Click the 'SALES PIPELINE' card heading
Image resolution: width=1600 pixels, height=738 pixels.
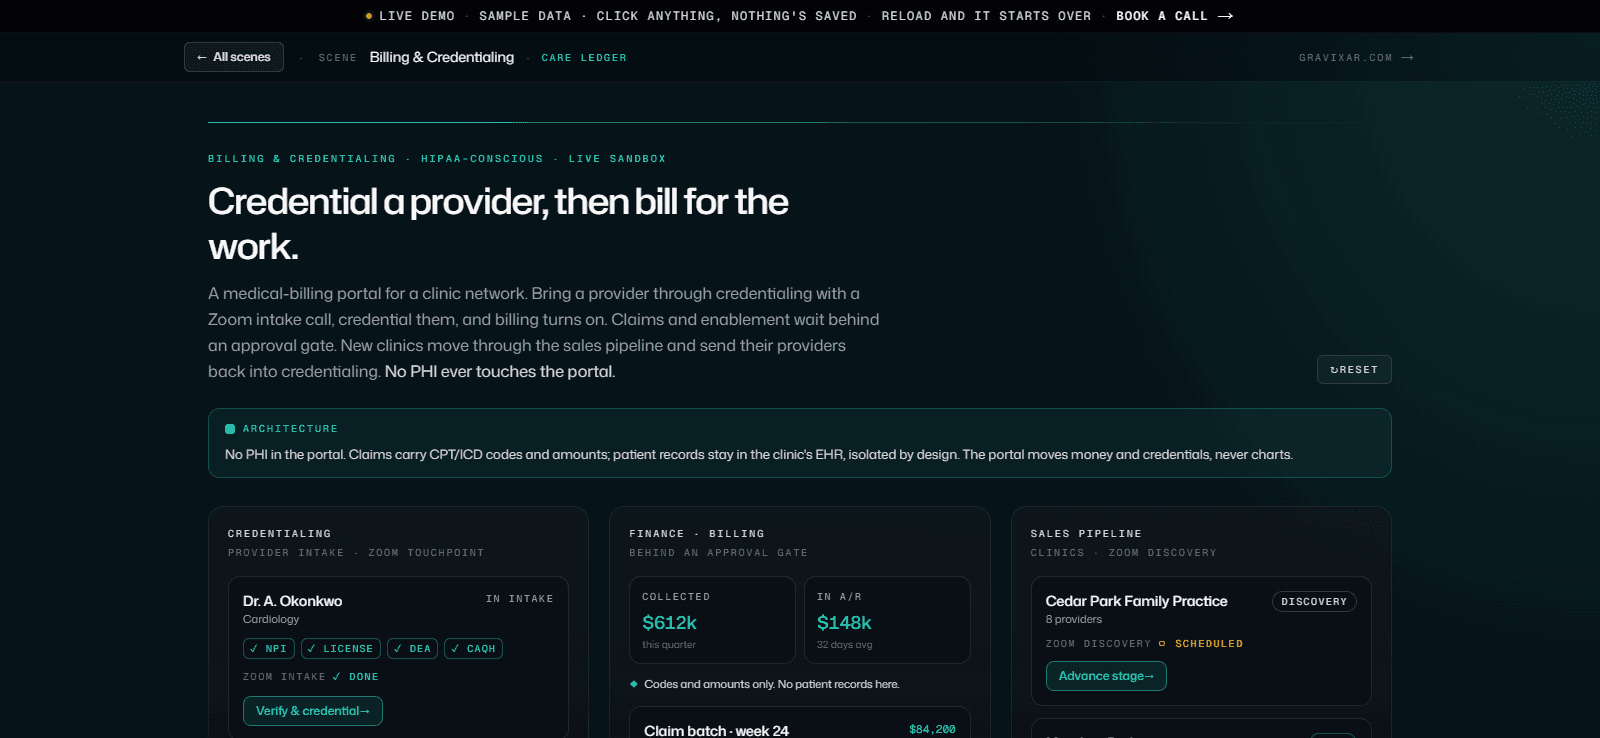click(x=1086, y=534)
